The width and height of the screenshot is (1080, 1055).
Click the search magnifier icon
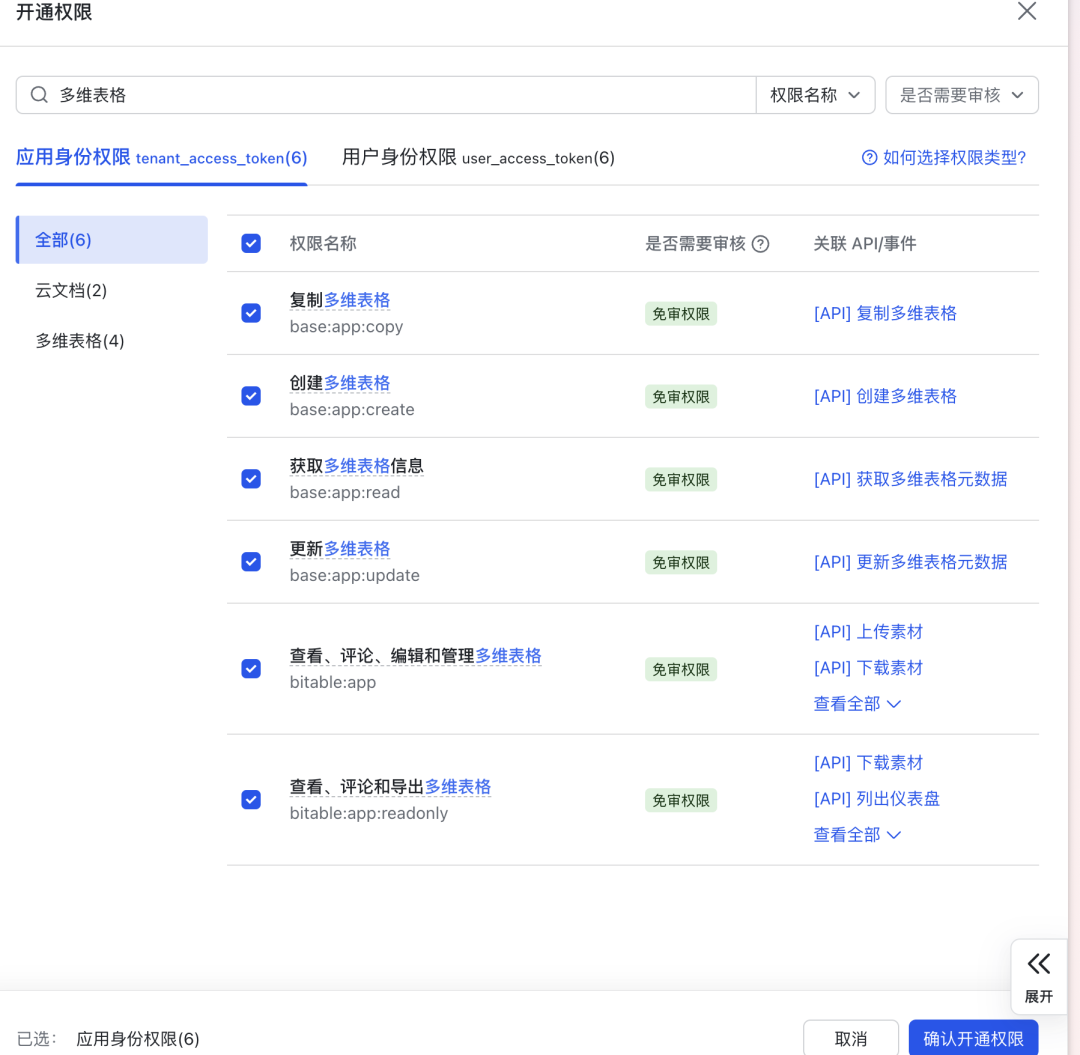tap(39, 95)
